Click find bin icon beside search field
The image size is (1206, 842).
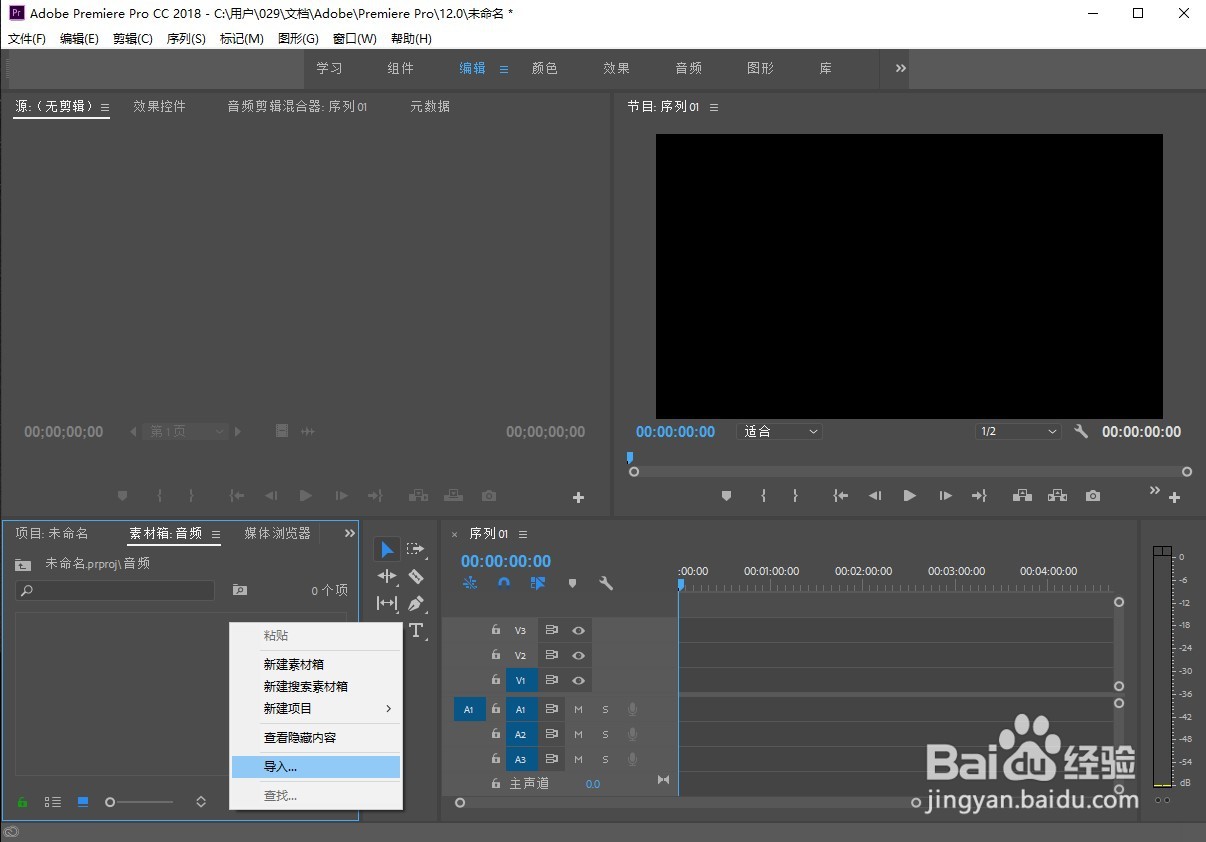tap(239, 590)
